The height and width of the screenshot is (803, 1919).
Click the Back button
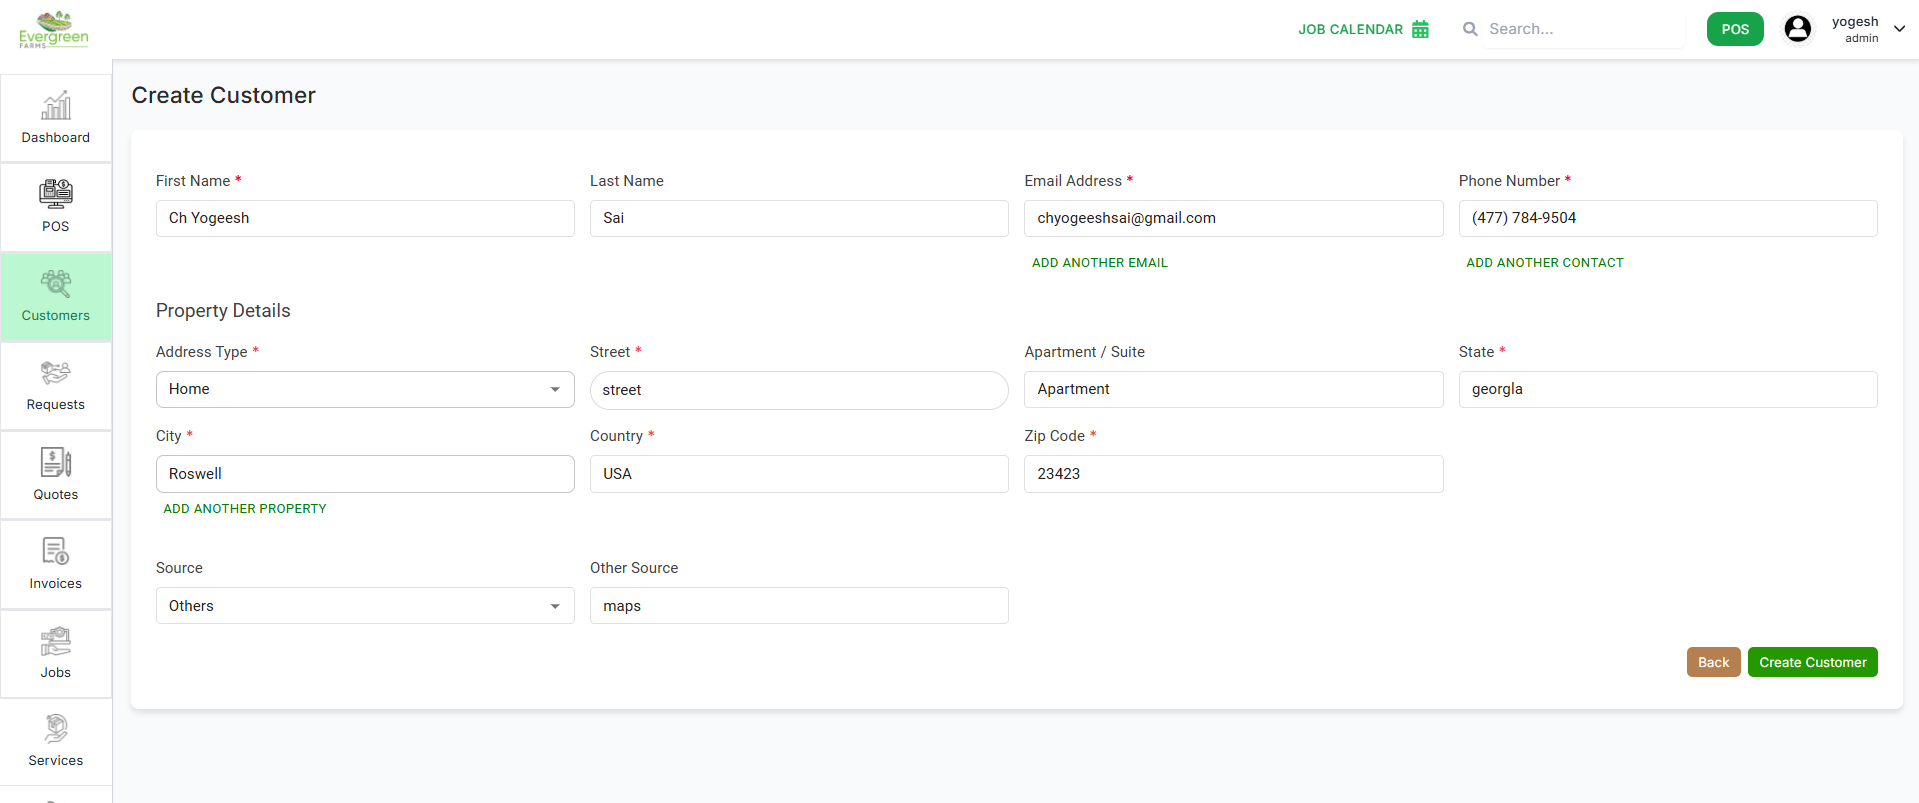1713,662
